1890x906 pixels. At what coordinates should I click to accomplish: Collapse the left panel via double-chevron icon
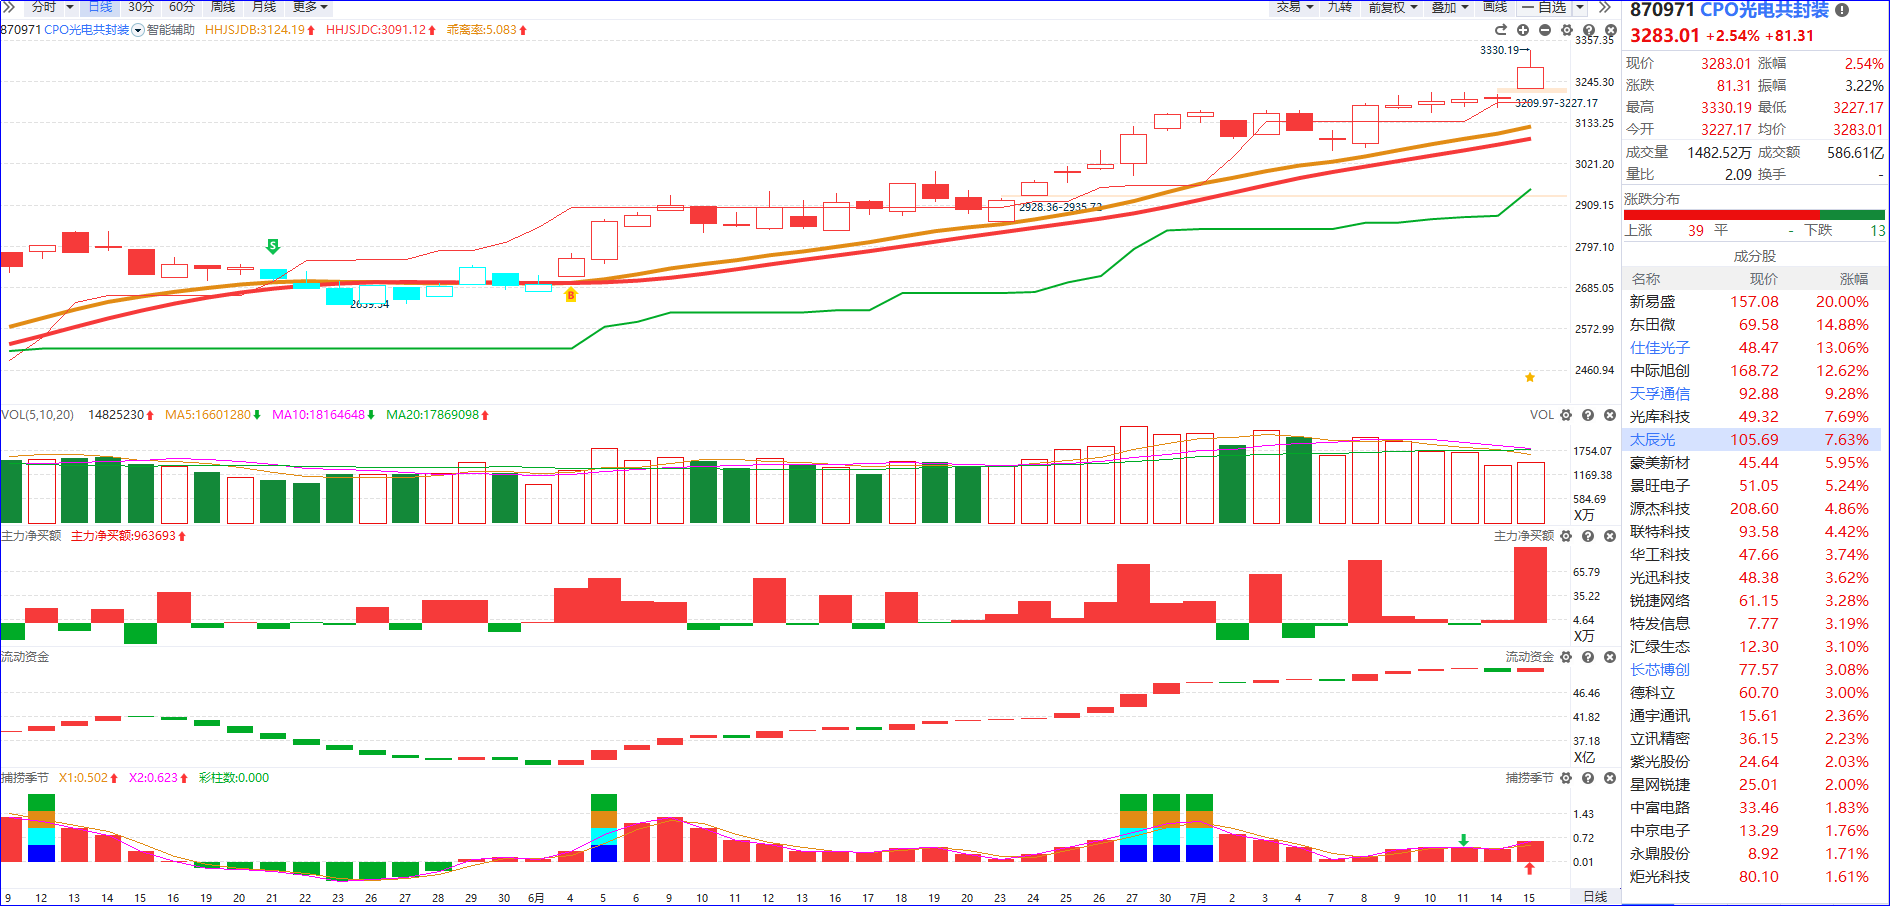click(x=8, y=7)
